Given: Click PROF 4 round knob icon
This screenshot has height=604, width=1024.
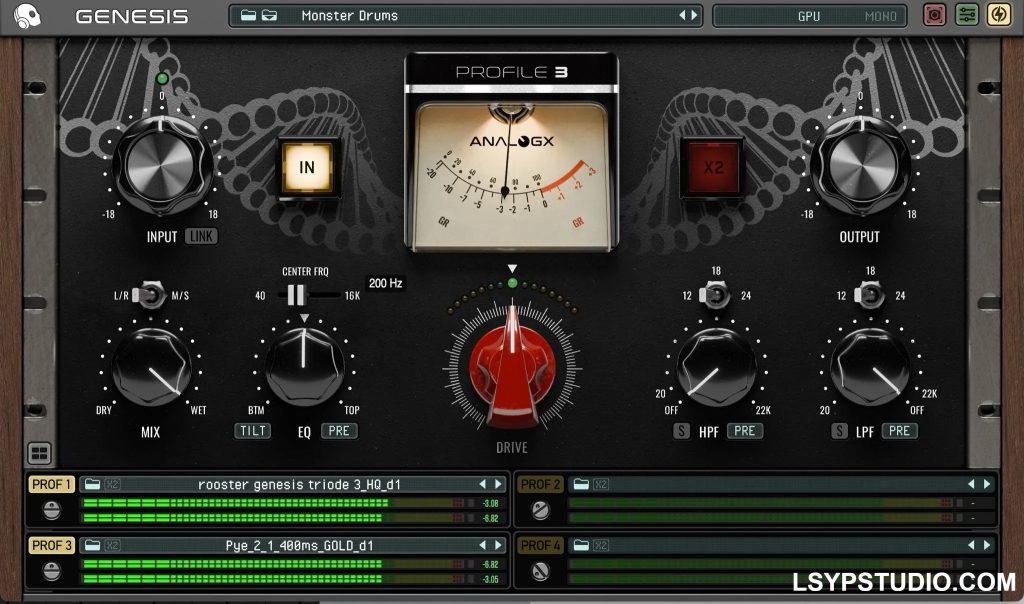Looking at the screenshot, I should pos(540,571).
